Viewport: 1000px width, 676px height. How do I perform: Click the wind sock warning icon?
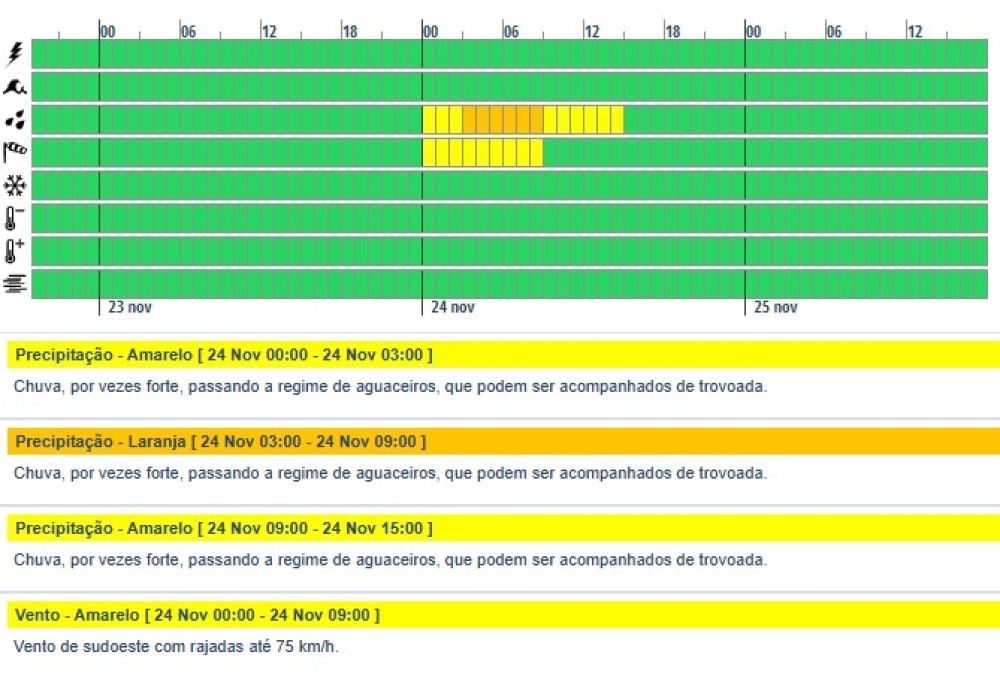point(15,152)
